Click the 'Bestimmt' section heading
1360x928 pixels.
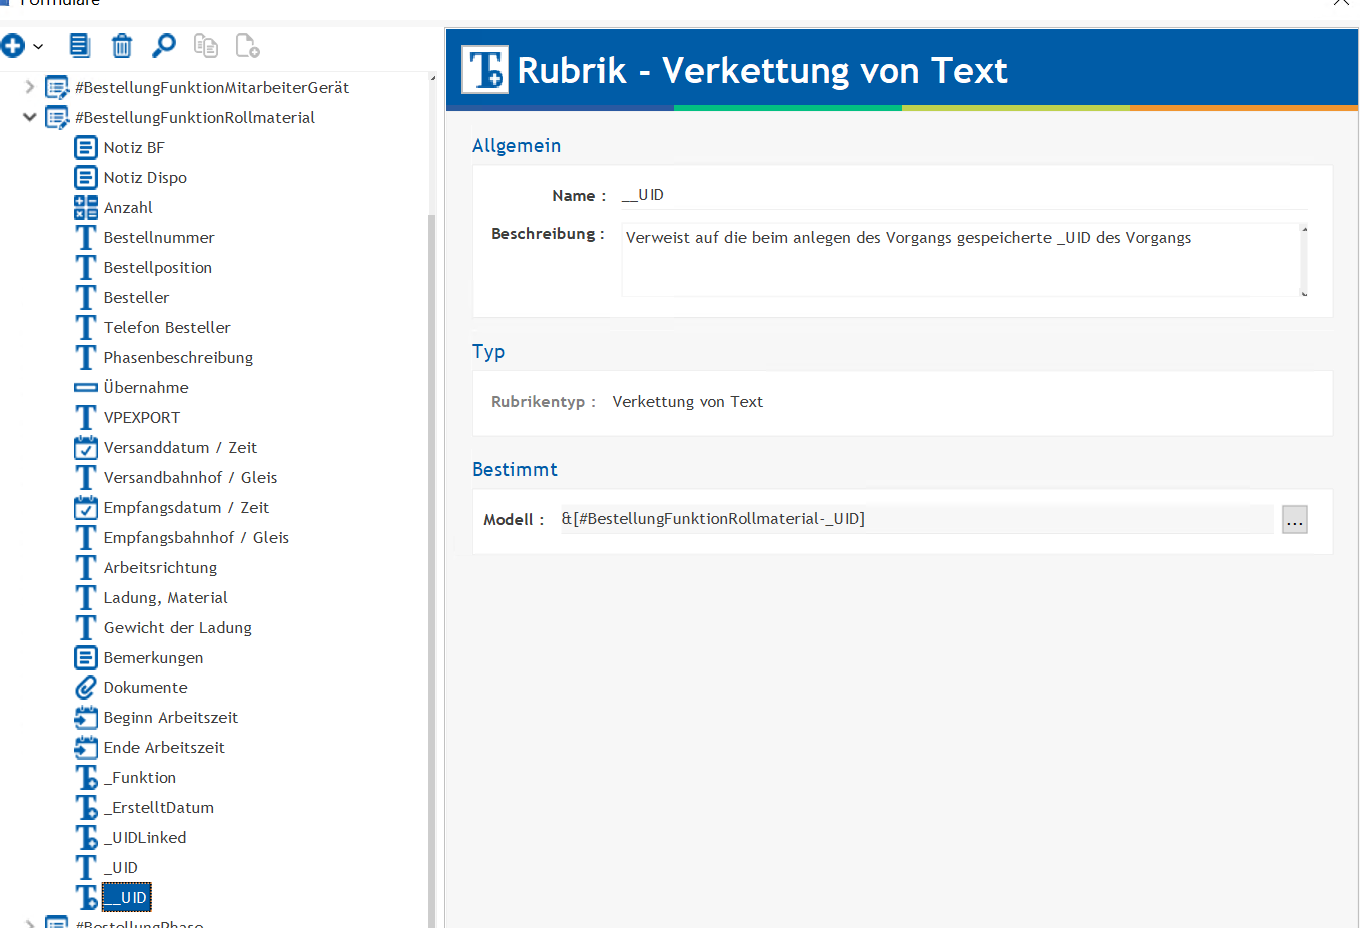pyautogui.click(x=515, y=470)
